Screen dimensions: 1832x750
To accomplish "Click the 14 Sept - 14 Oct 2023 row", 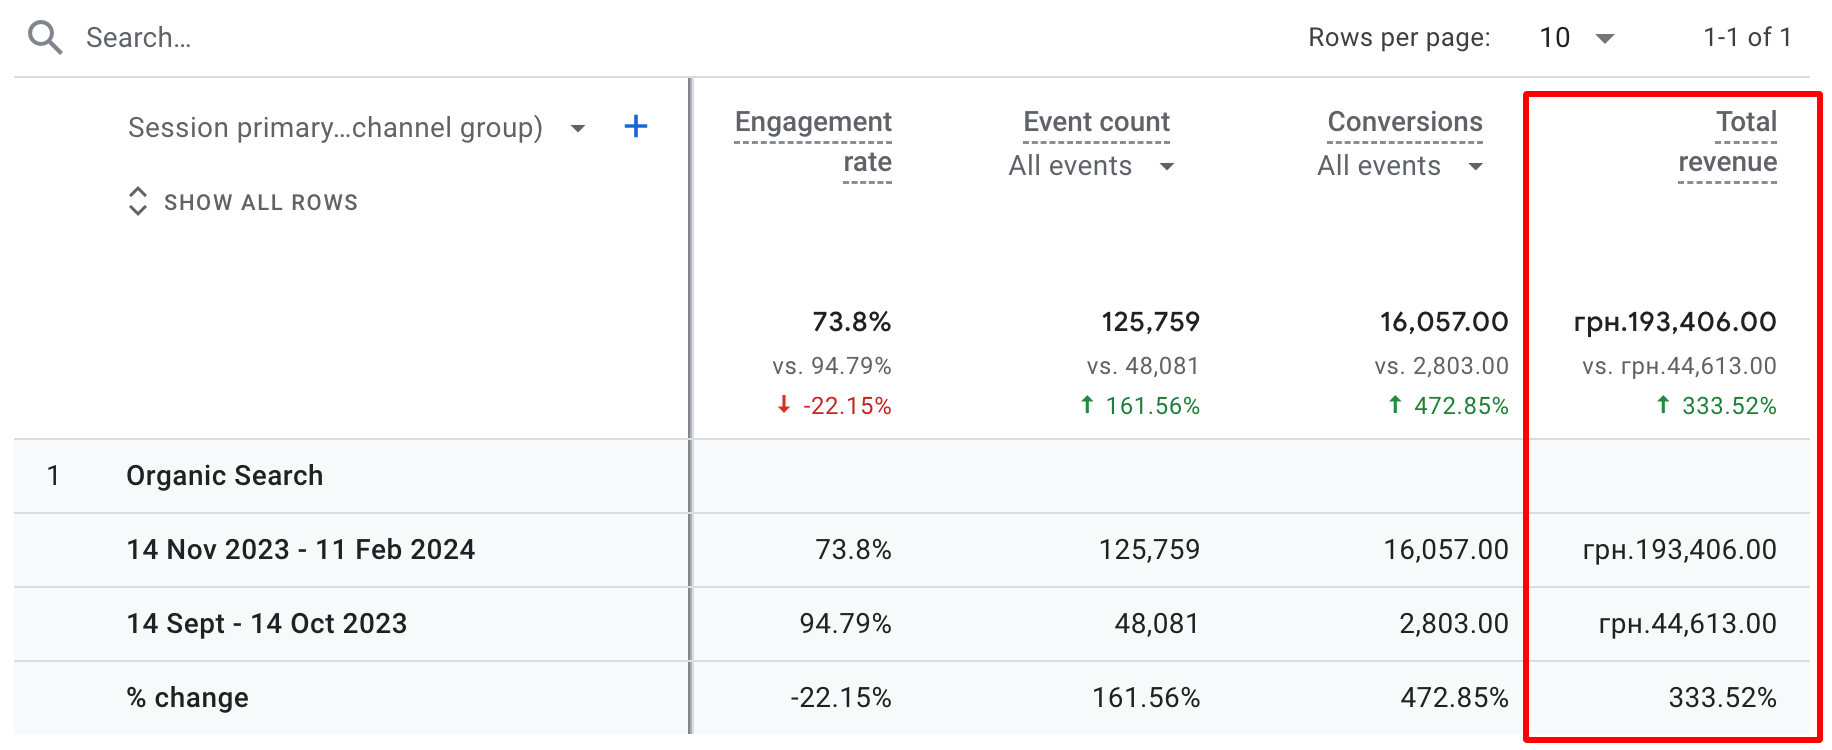I will pos(267,624).
